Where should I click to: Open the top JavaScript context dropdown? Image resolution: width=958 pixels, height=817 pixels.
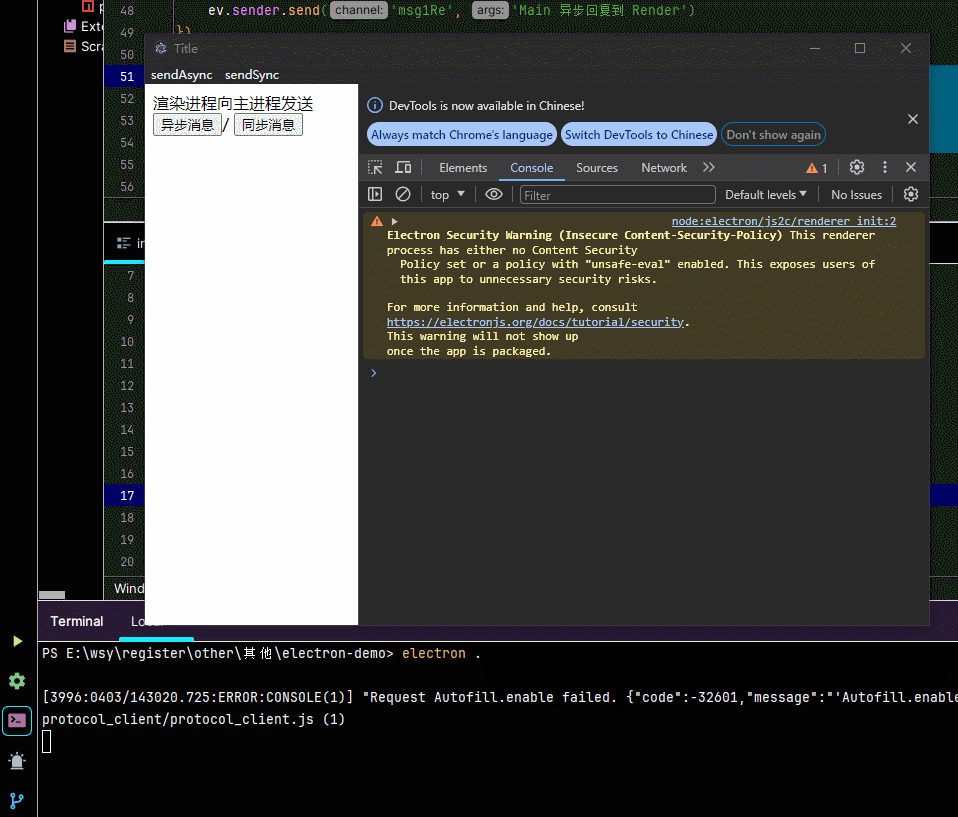447,195
